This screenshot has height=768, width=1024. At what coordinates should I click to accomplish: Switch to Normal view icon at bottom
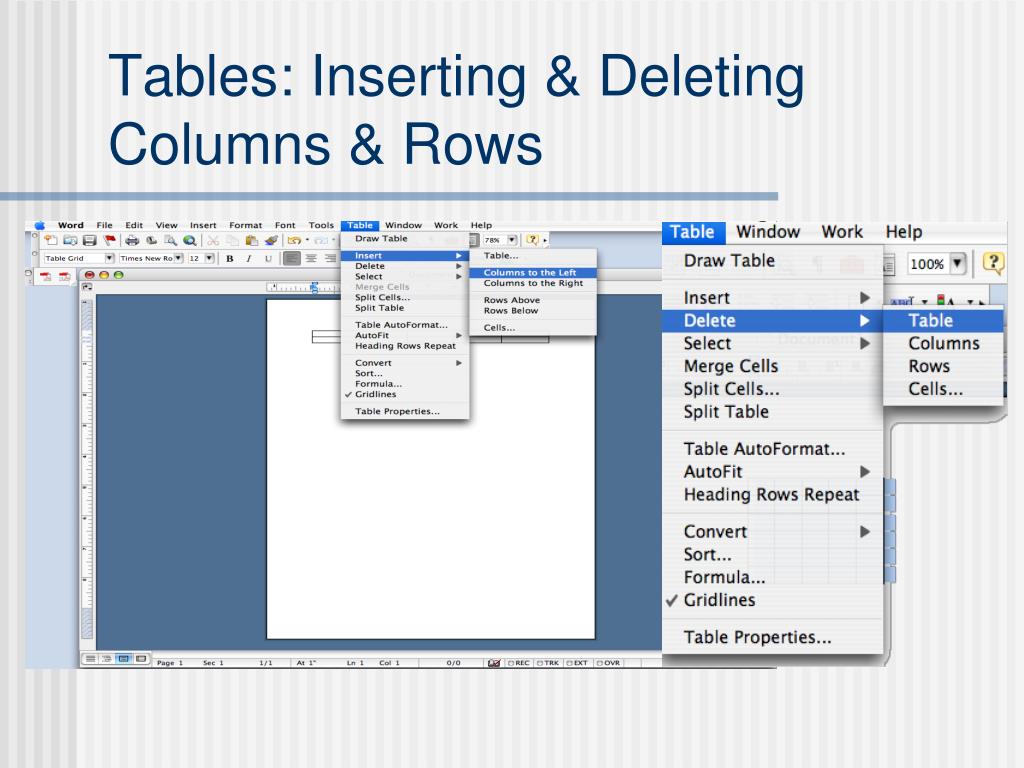click(90, 658)
